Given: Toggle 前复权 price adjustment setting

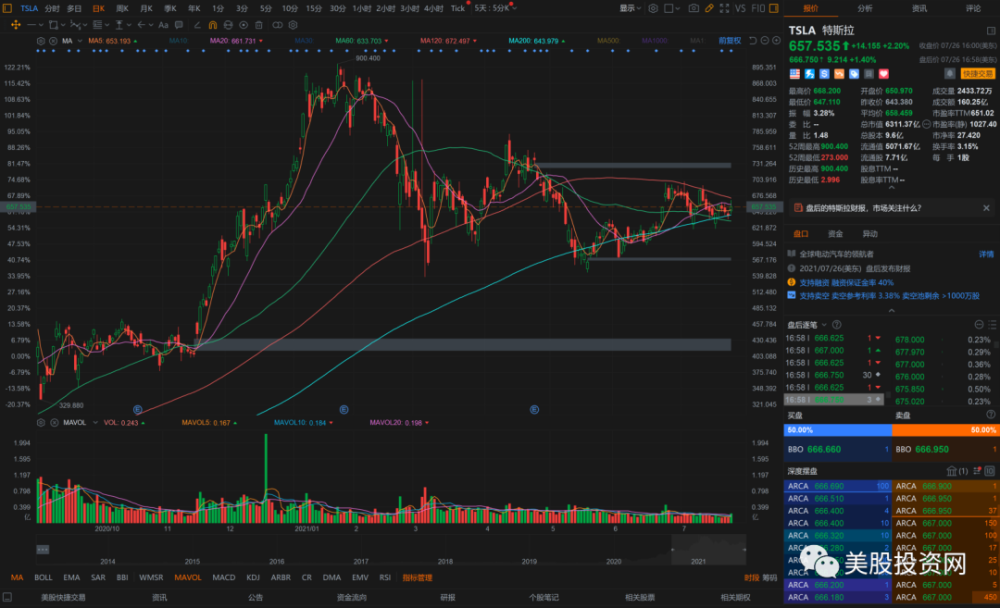Looking at the screenshot, I should point(730,41).
